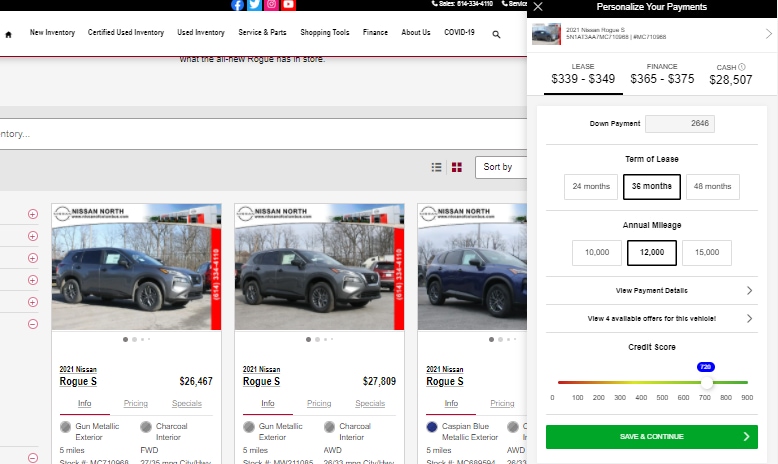Open Info tab on $27,809 Rogue S
Image resolution: width=778 pixels, height=464 pixels.
pos(268,403)
